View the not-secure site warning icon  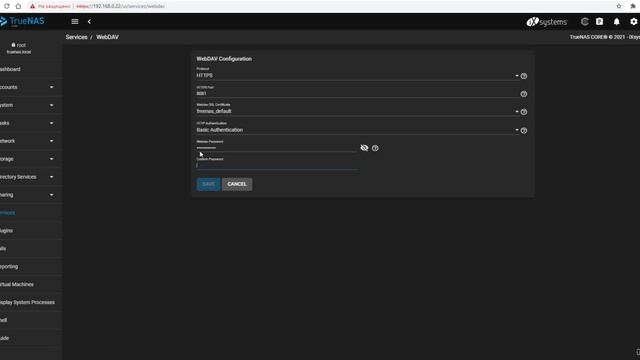[33, 6]
